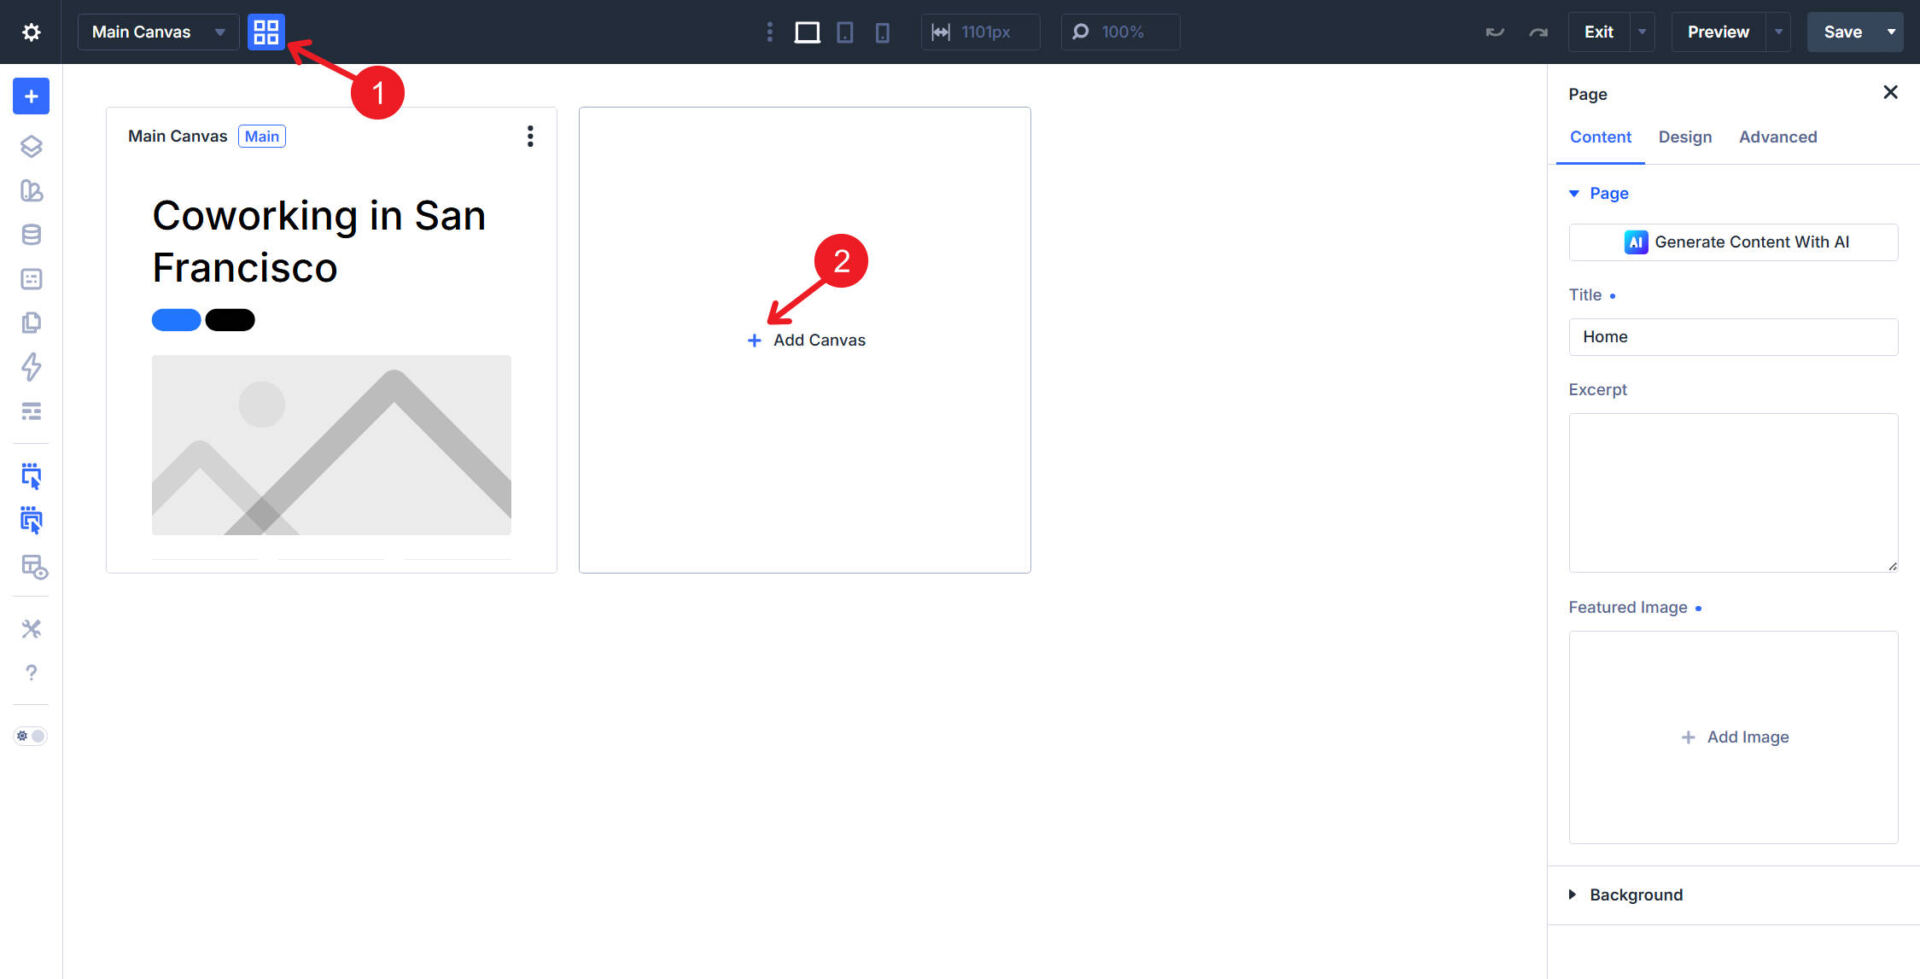The height and width of the screenshot is (979, 1920).
Task: Open the builder settings gear
Action: [x=31, y=32]
